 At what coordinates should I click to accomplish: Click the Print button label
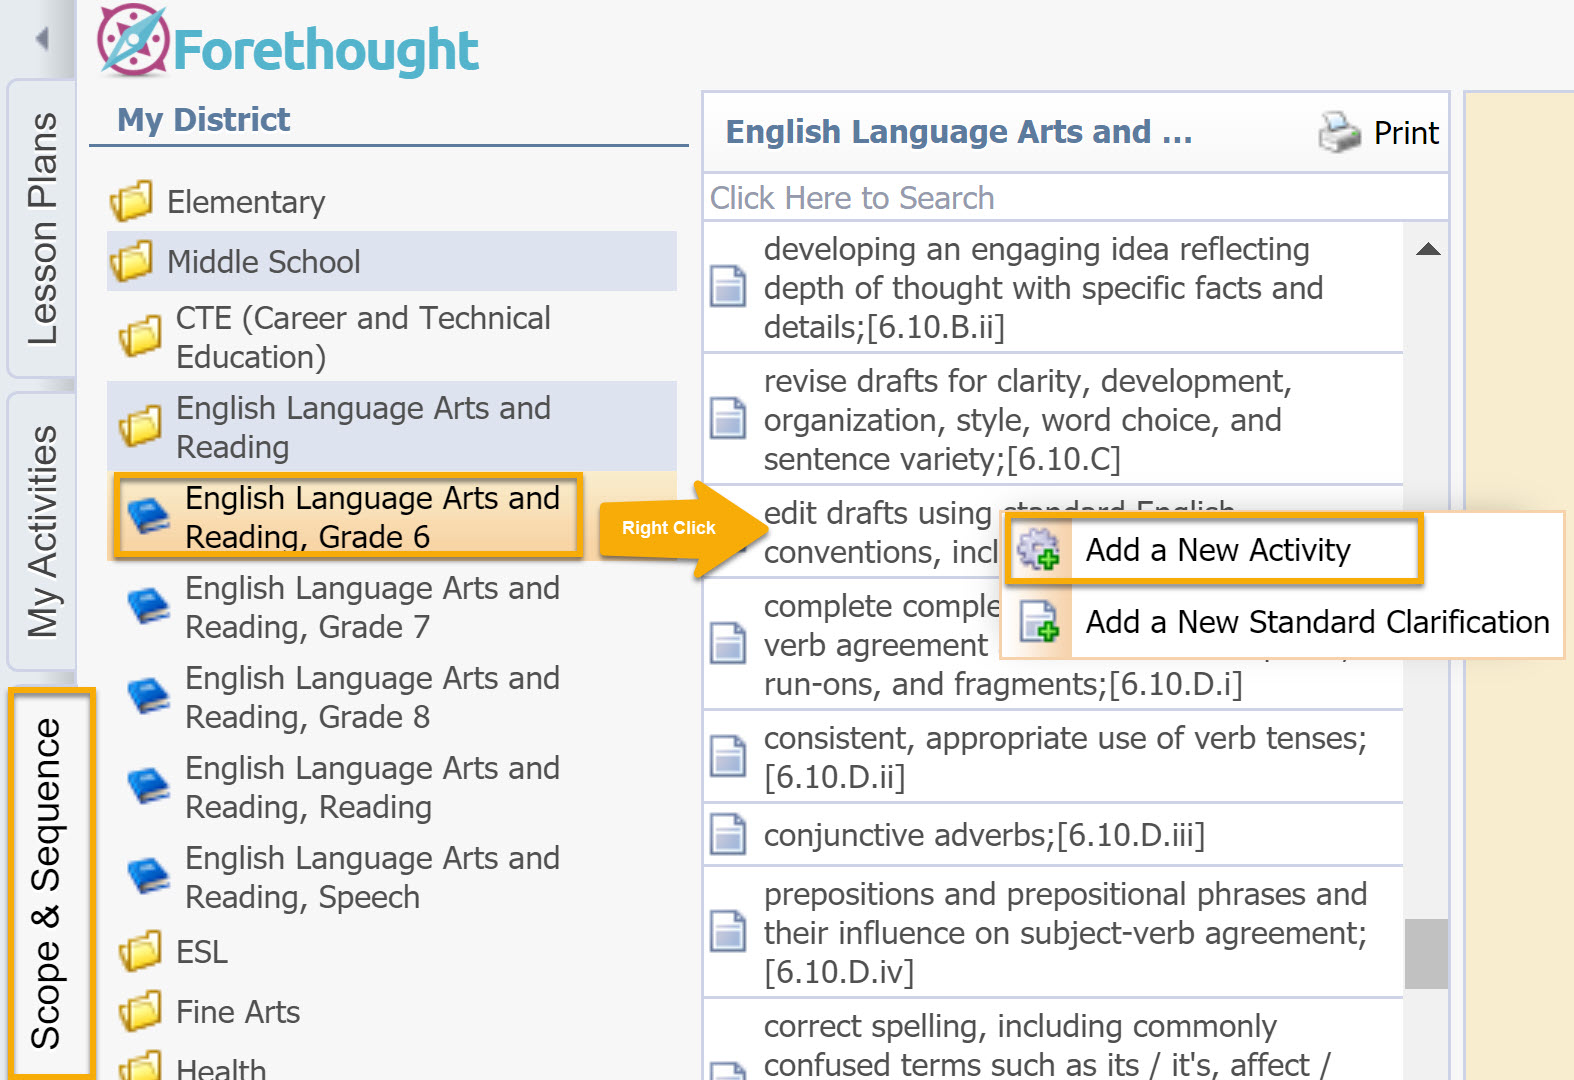(x=1406, y=132)
